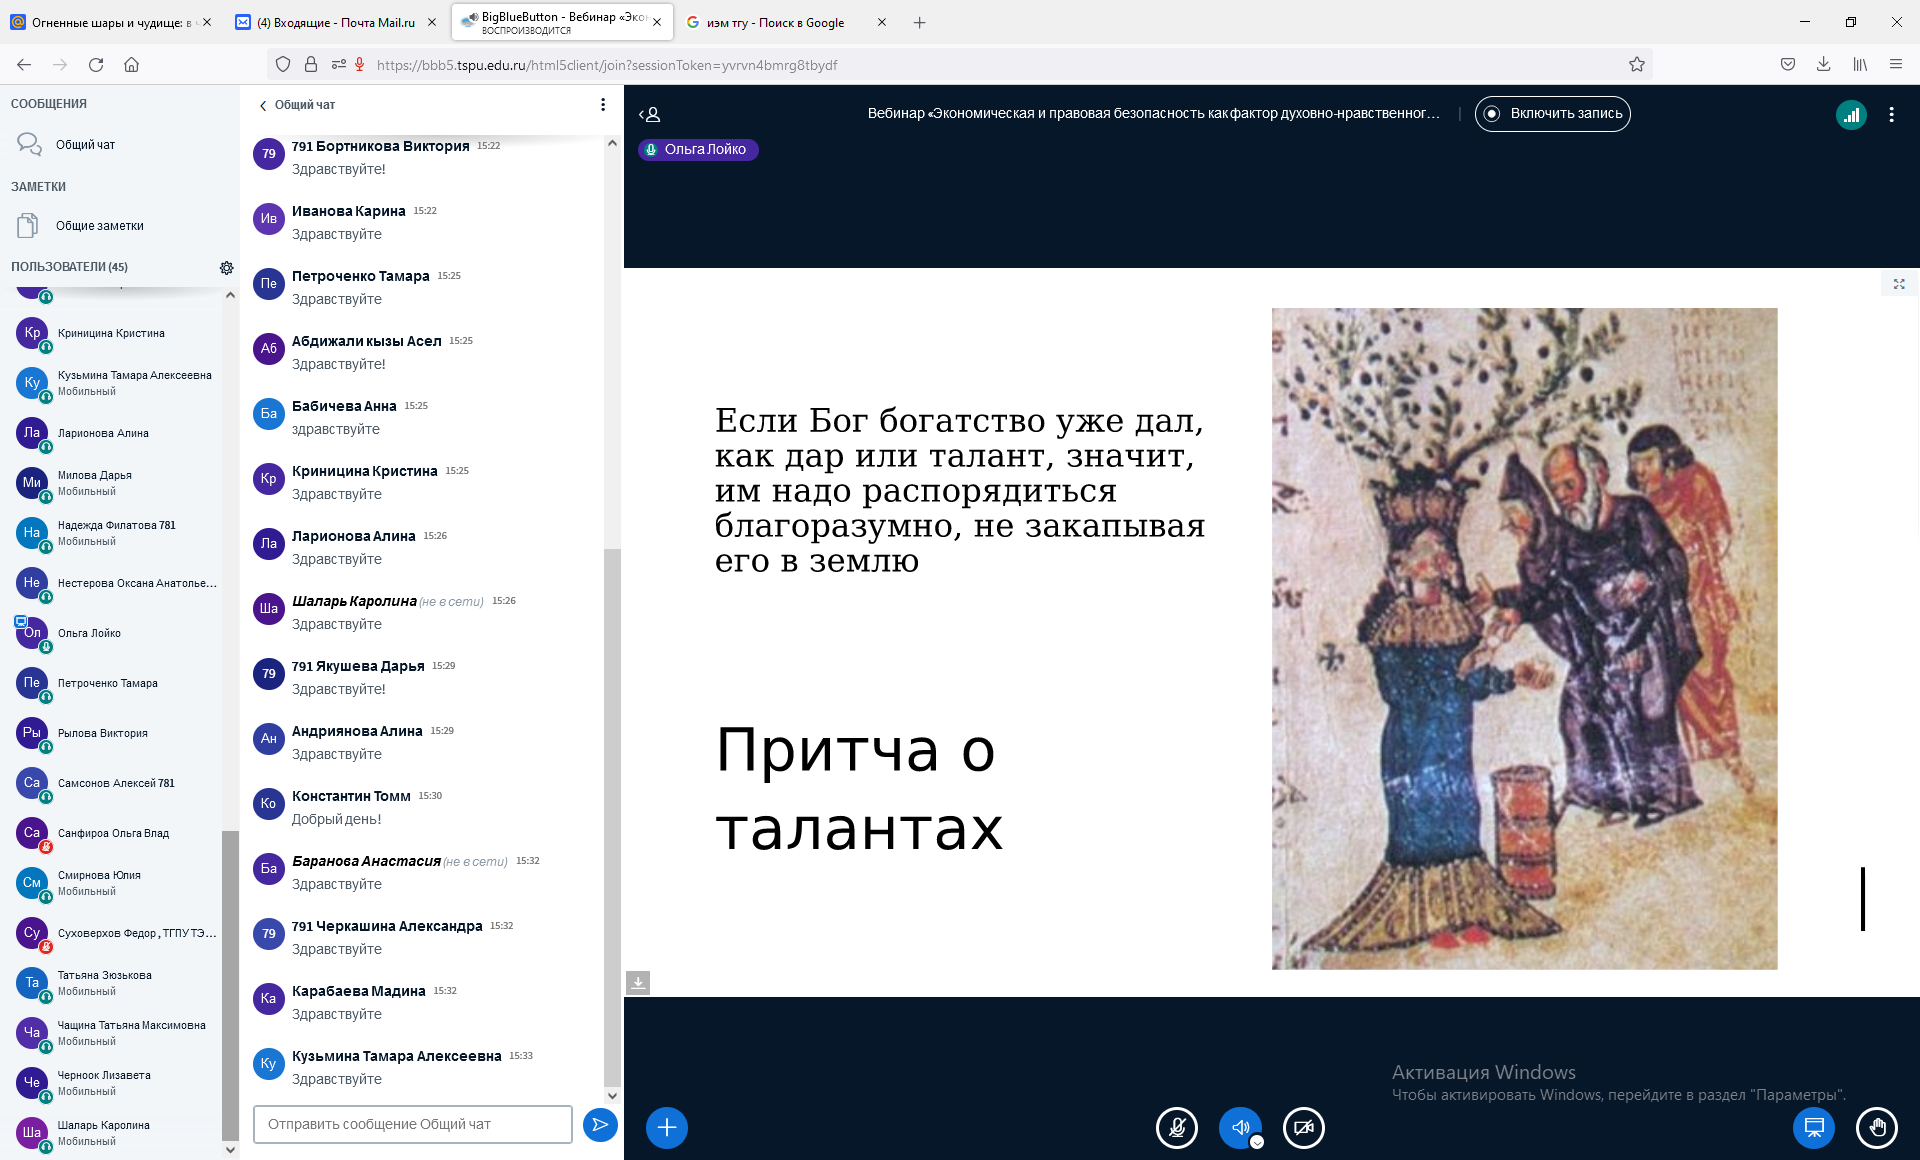Viewport: 1920px width, 1160px height.
Task: Save to Pocket icon
Action: click(1788, 65)
